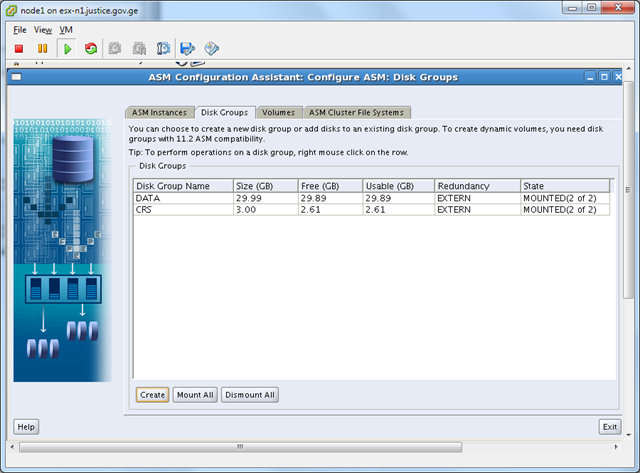Click the red Power Off button
This screenshot has width=640, height=473.
[x=19, y=48]
